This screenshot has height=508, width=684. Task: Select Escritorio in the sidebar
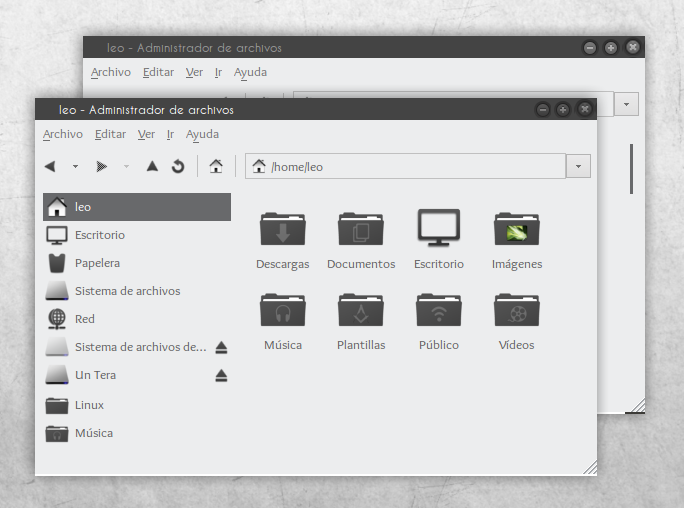(137, 235)
